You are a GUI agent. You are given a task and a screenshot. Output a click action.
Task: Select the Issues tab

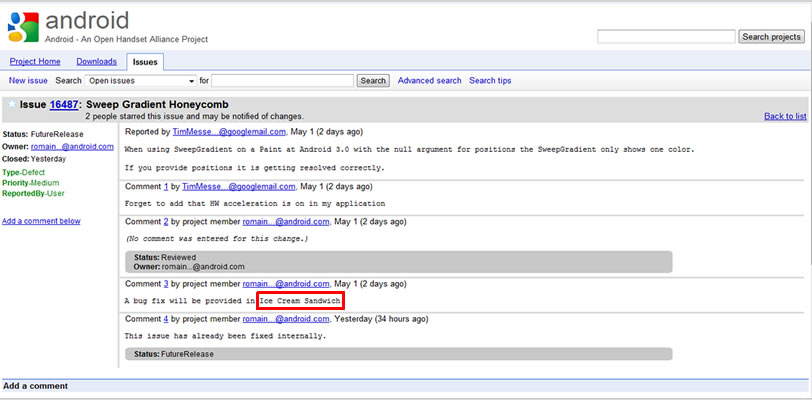coord(145,61)
